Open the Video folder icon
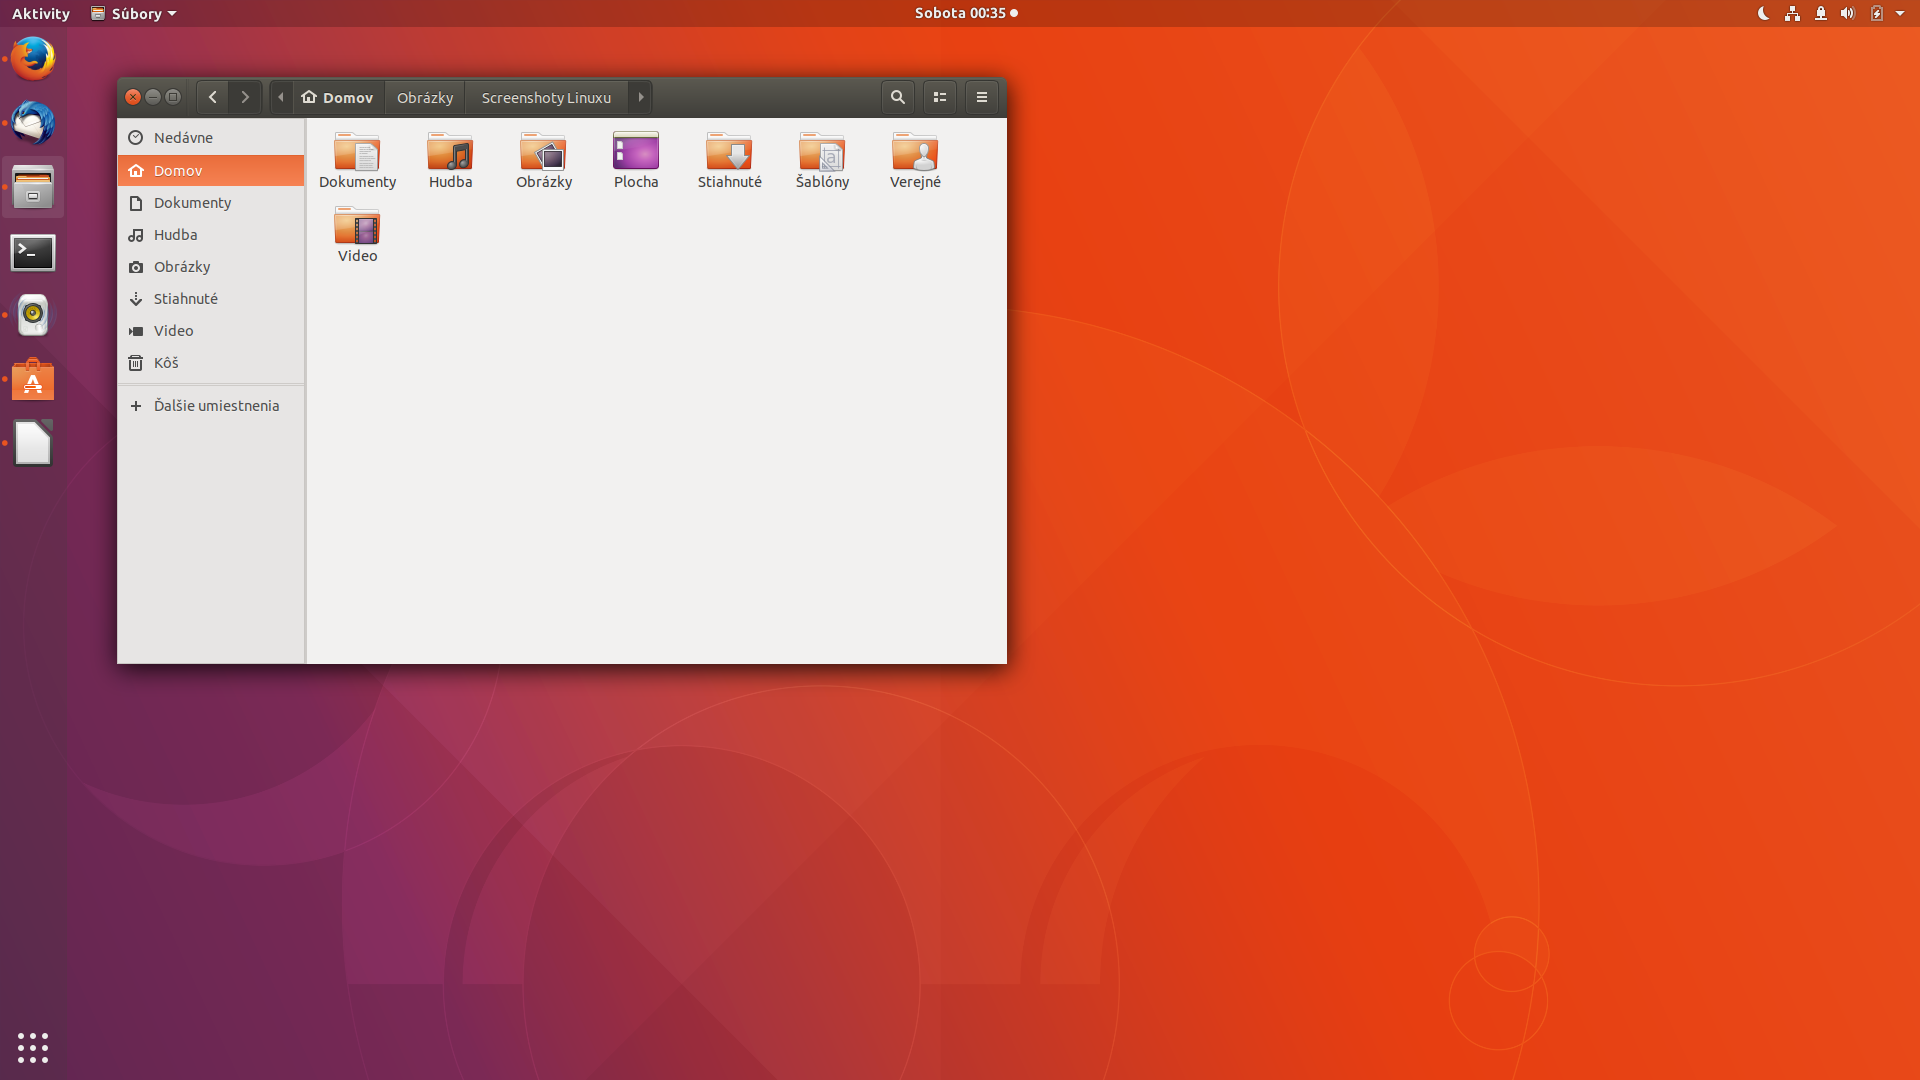The height and width of the screenshot is (1080, 1920). tap(357, 226)
